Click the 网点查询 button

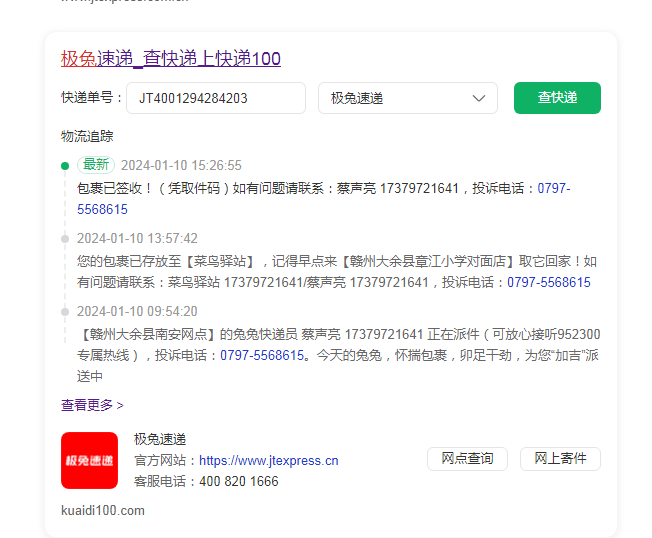(467, 459)
